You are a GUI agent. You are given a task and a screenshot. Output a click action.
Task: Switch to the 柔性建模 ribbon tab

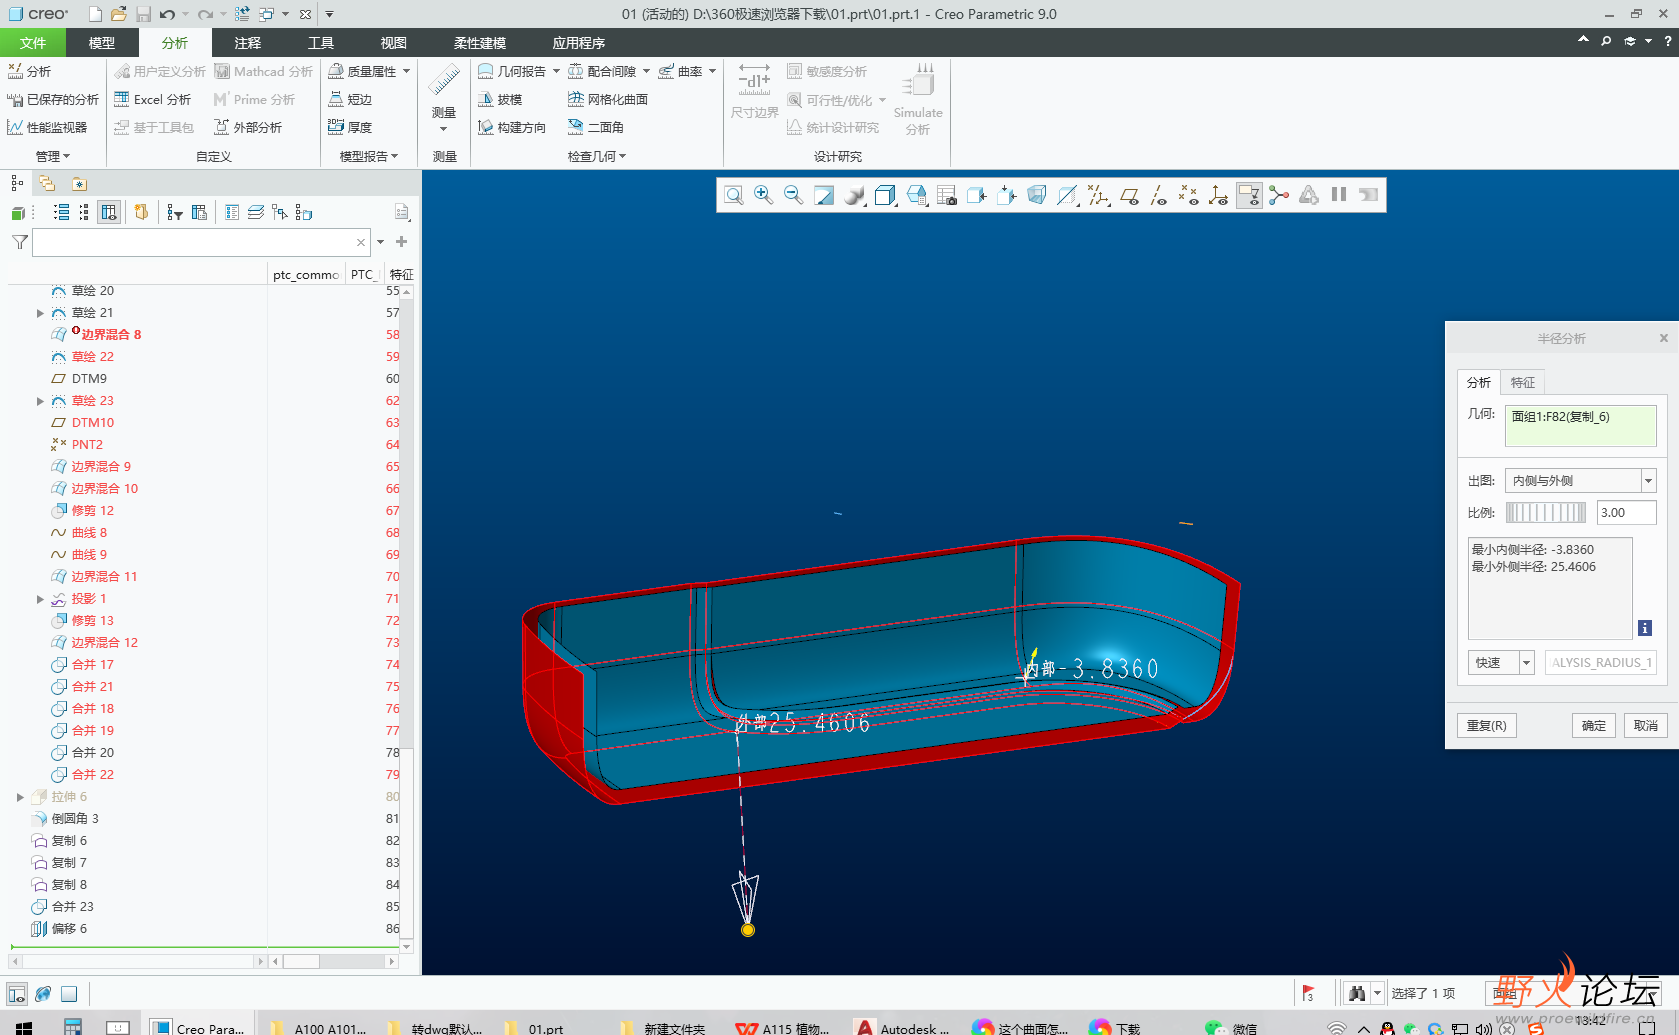[480, 43]
